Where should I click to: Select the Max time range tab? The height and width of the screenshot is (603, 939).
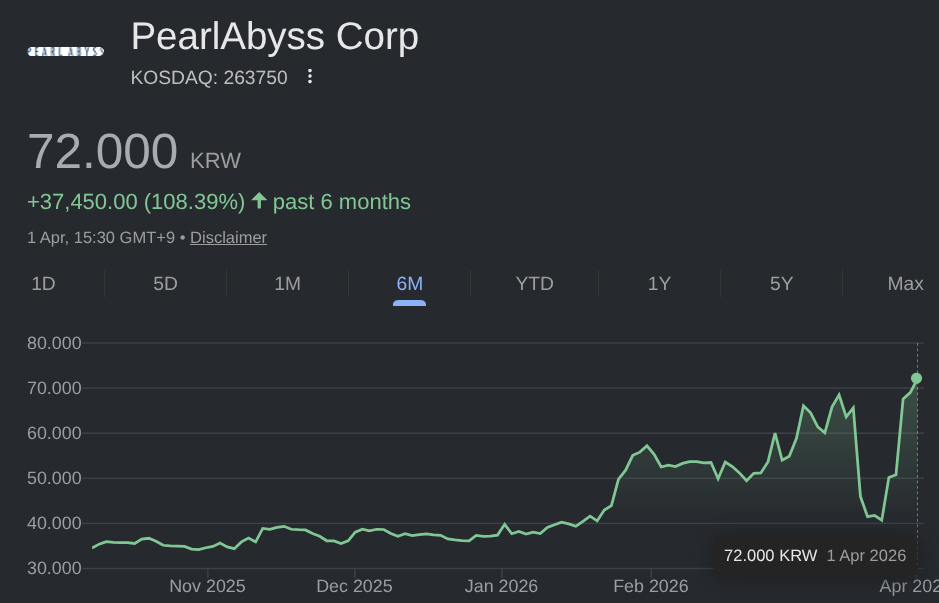[905, 283]
